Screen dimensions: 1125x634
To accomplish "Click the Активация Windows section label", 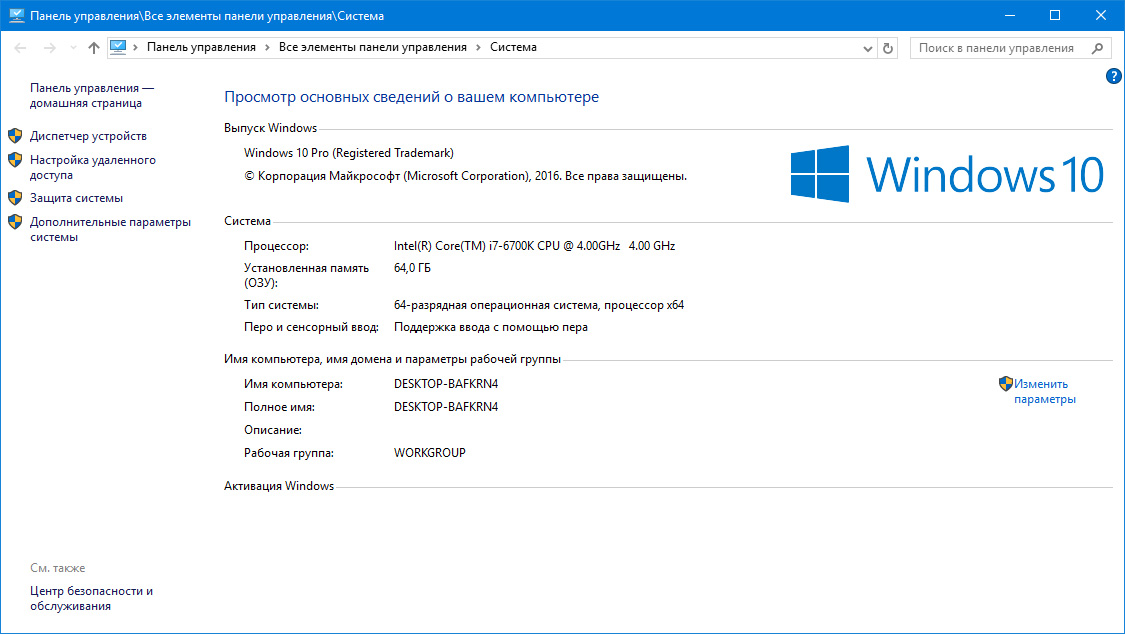I will tap(279, 486).
